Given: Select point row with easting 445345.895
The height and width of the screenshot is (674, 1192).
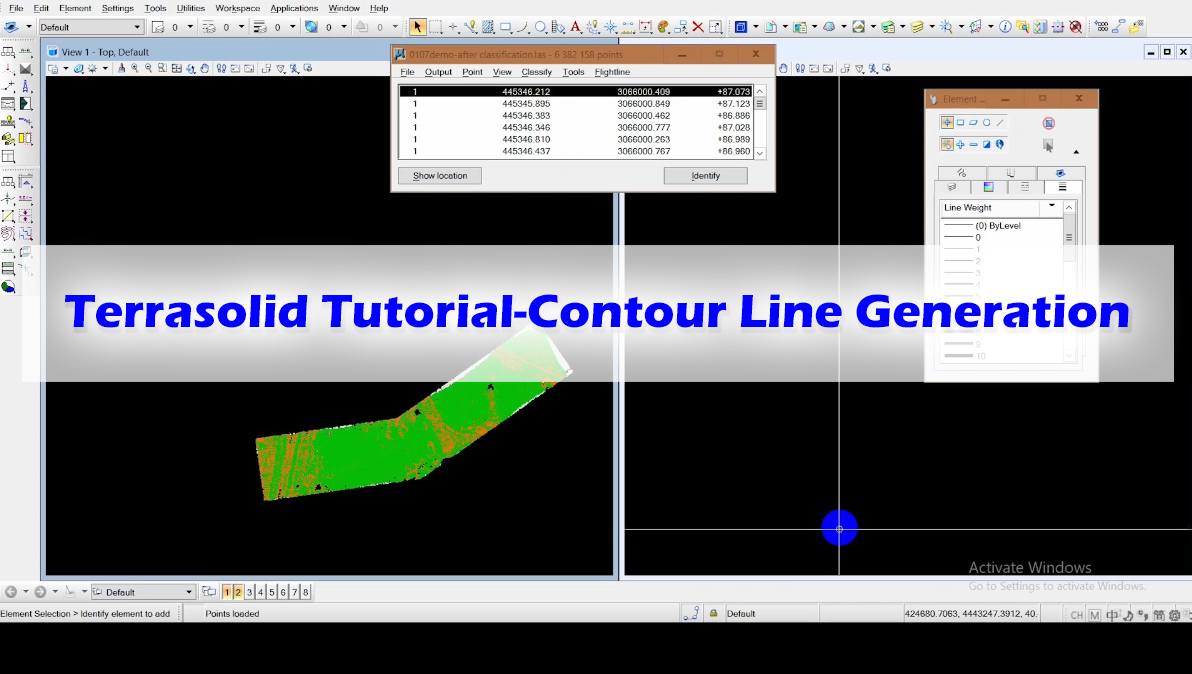Looking at the screenshot, I should [x=576, y=103].
